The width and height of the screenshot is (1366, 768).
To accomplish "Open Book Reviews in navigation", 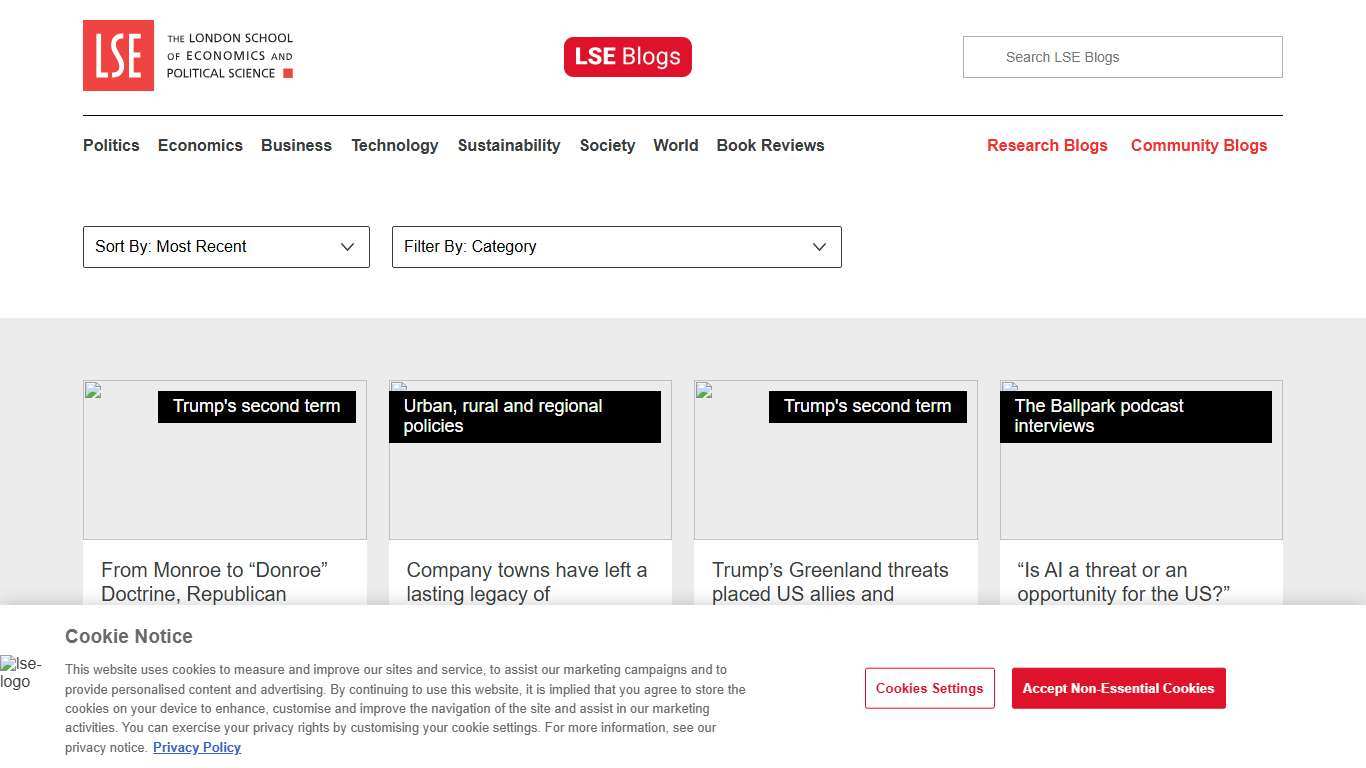I will point(770,145).
